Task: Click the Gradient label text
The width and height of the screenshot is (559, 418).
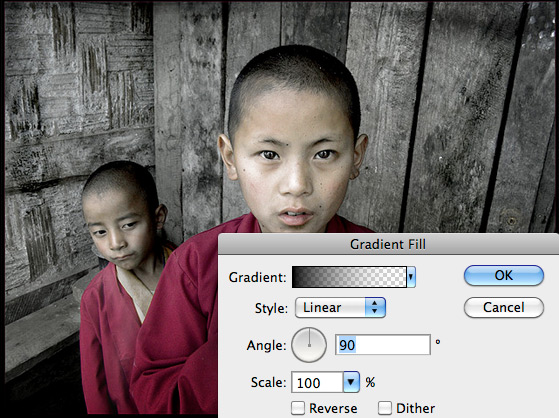Action: [257, 277]
